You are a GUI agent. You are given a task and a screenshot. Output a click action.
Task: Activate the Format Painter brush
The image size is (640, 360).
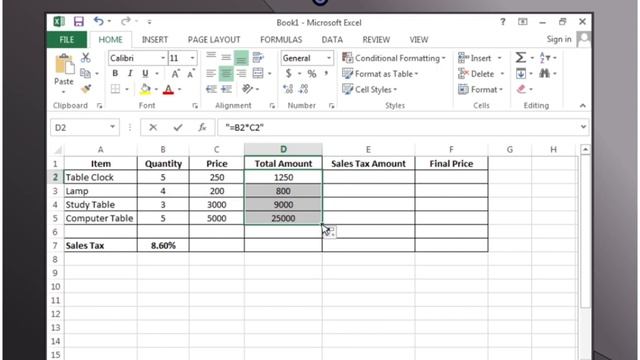[x=86, y=89]
